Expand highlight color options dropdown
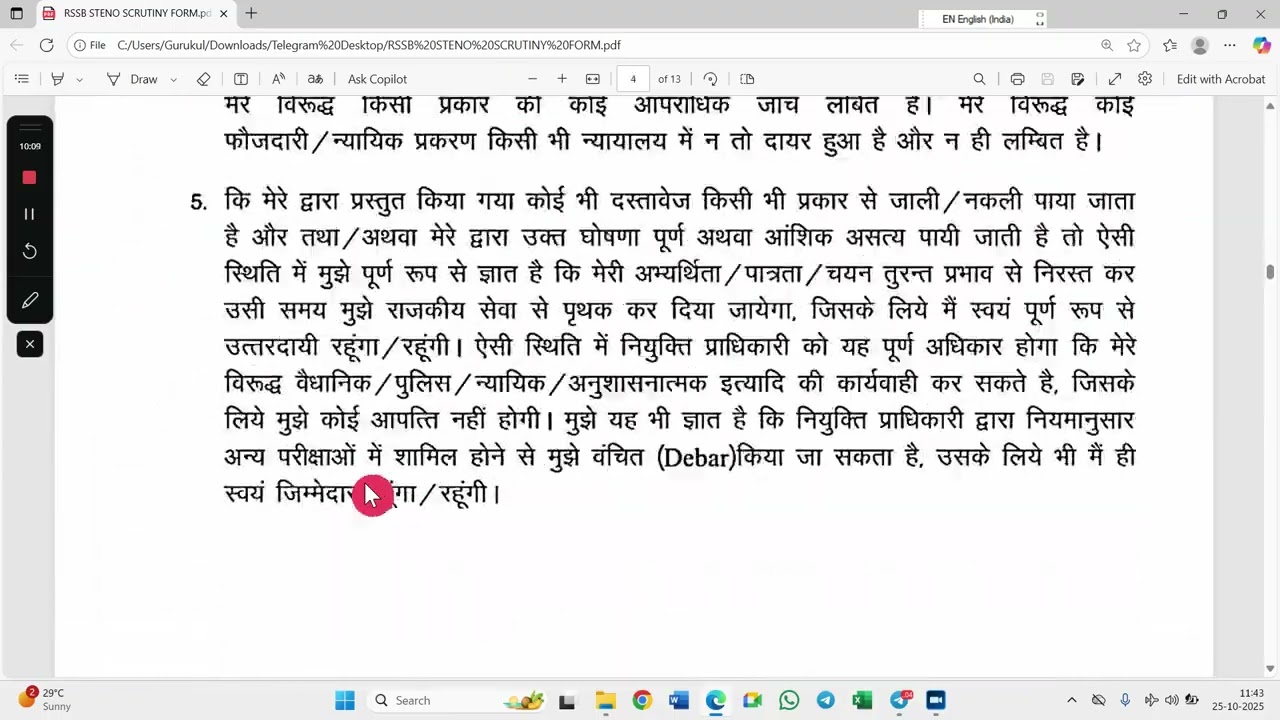The image size is (1280, 720). tap(79, 79)
